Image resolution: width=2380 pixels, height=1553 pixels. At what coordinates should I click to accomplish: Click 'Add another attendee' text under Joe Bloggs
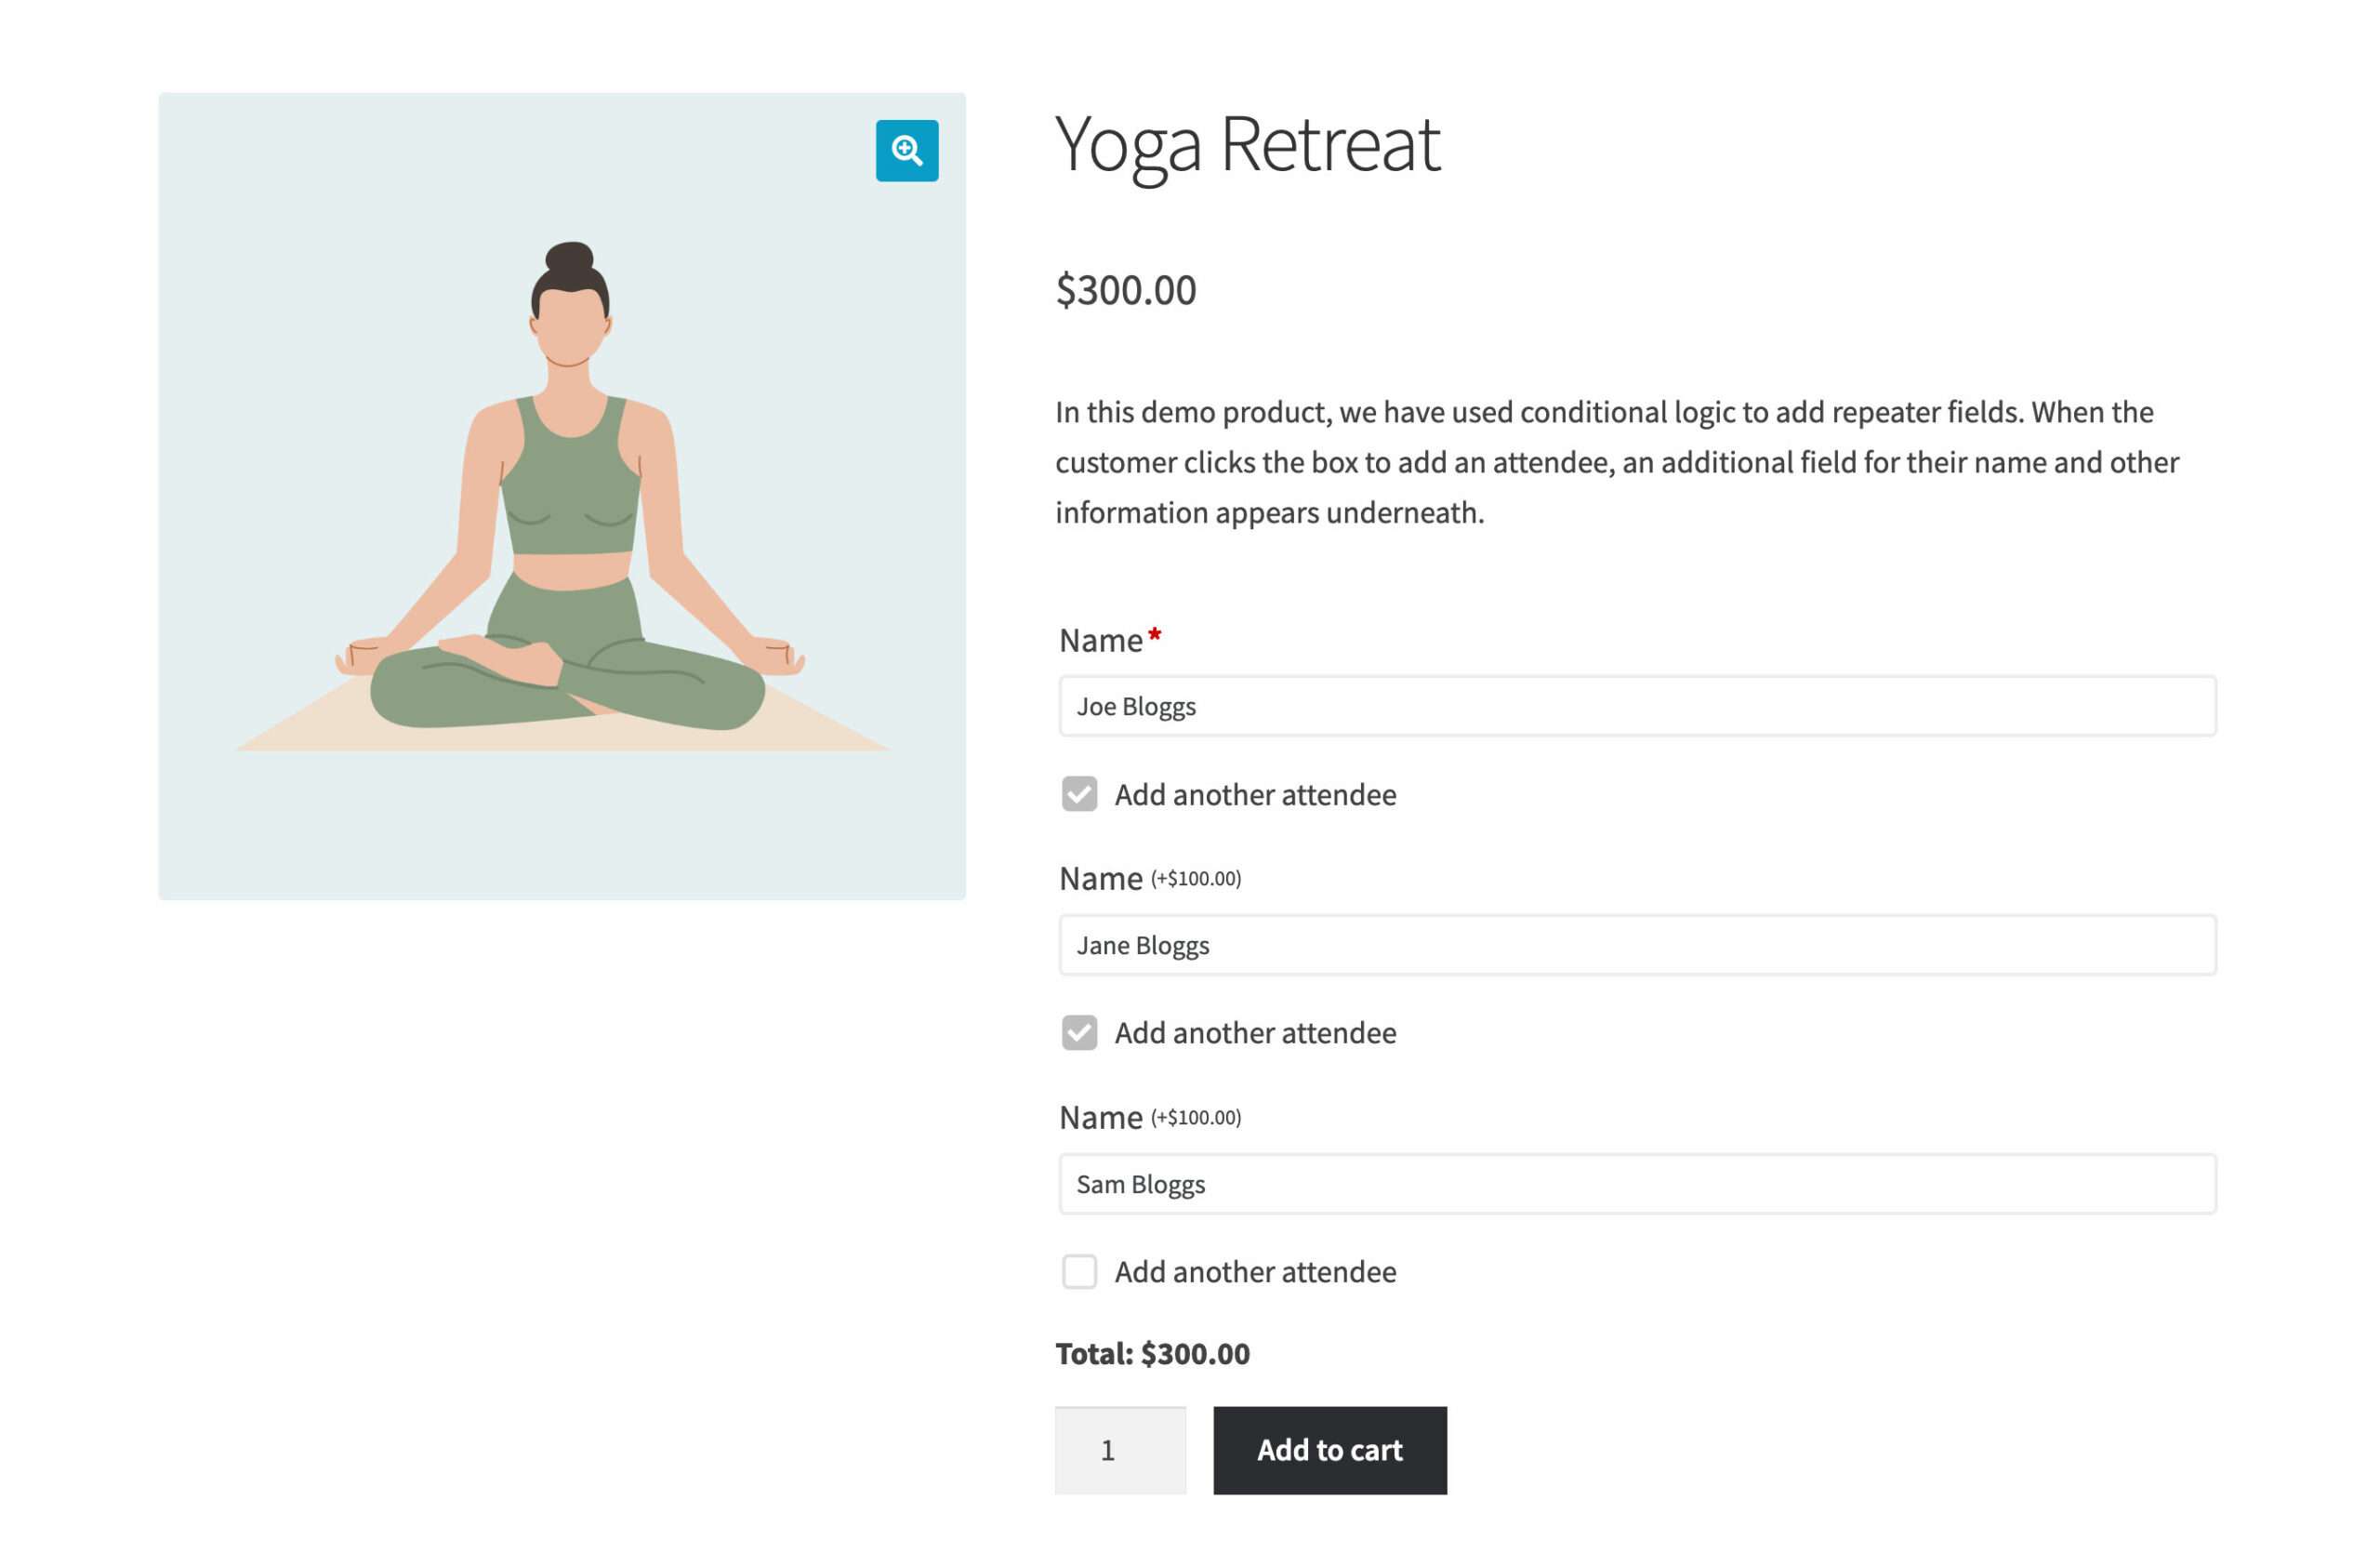[1255, 794]
